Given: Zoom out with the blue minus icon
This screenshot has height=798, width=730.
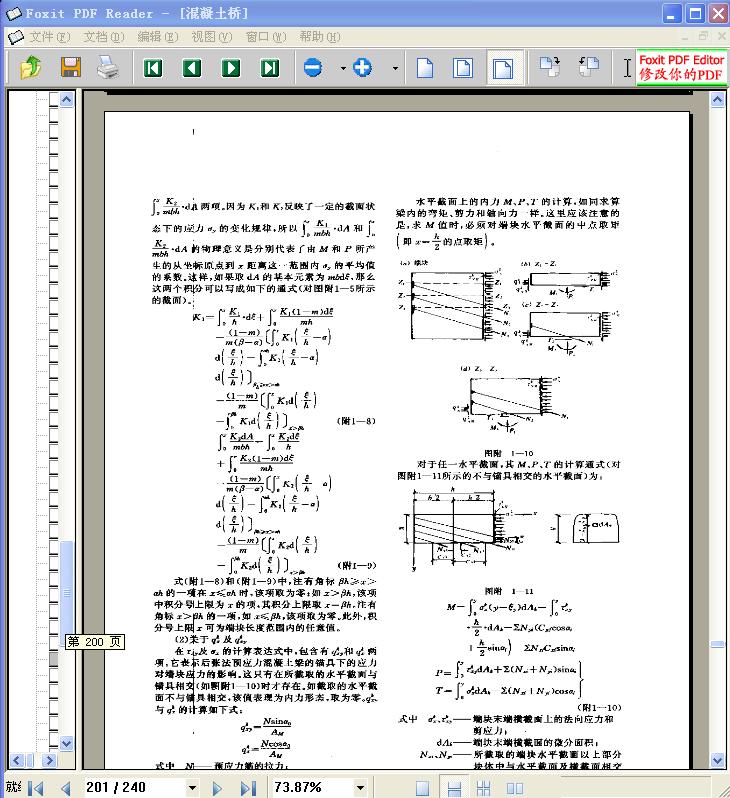Looking at the screenshot, I should [x=313, y=67].
